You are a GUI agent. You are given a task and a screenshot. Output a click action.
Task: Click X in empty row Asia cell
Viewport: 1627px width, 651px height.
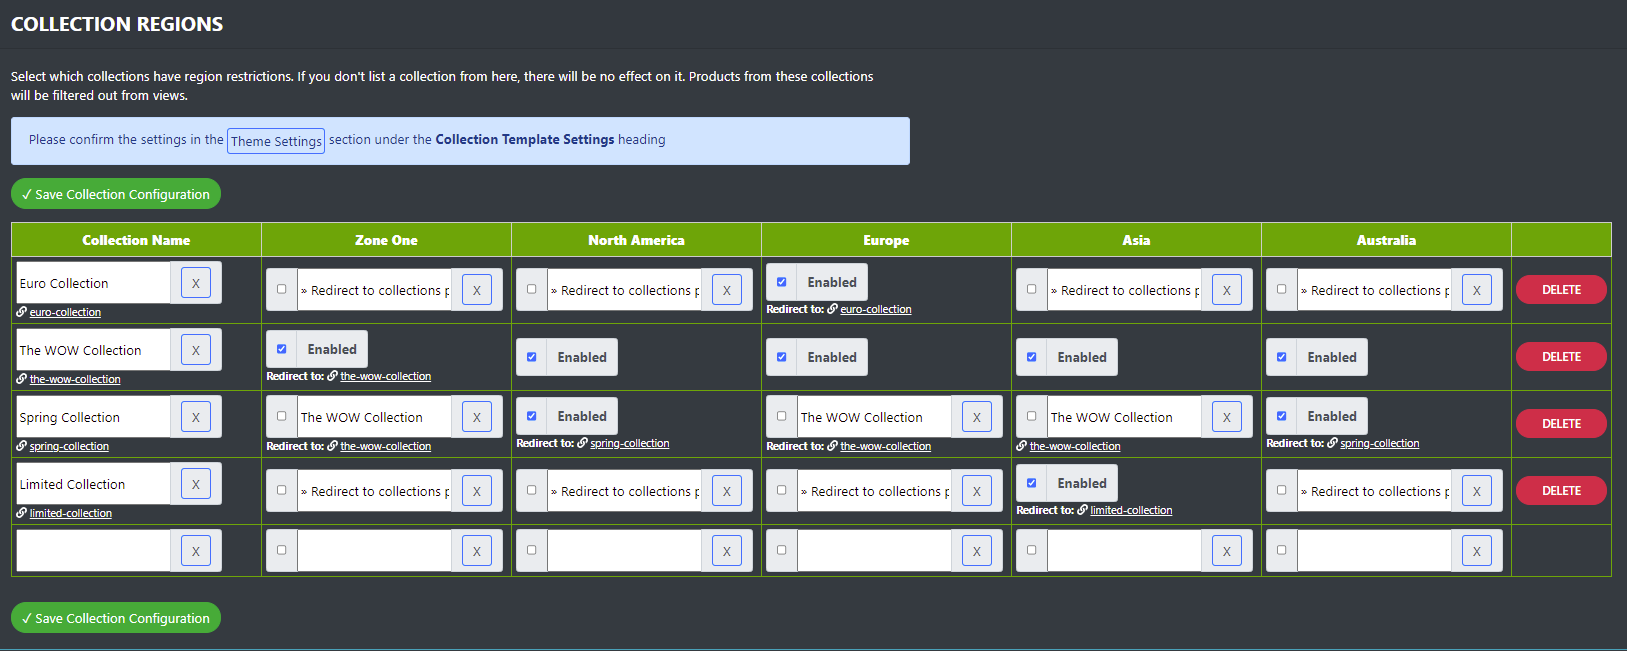tap(1227, 550)
